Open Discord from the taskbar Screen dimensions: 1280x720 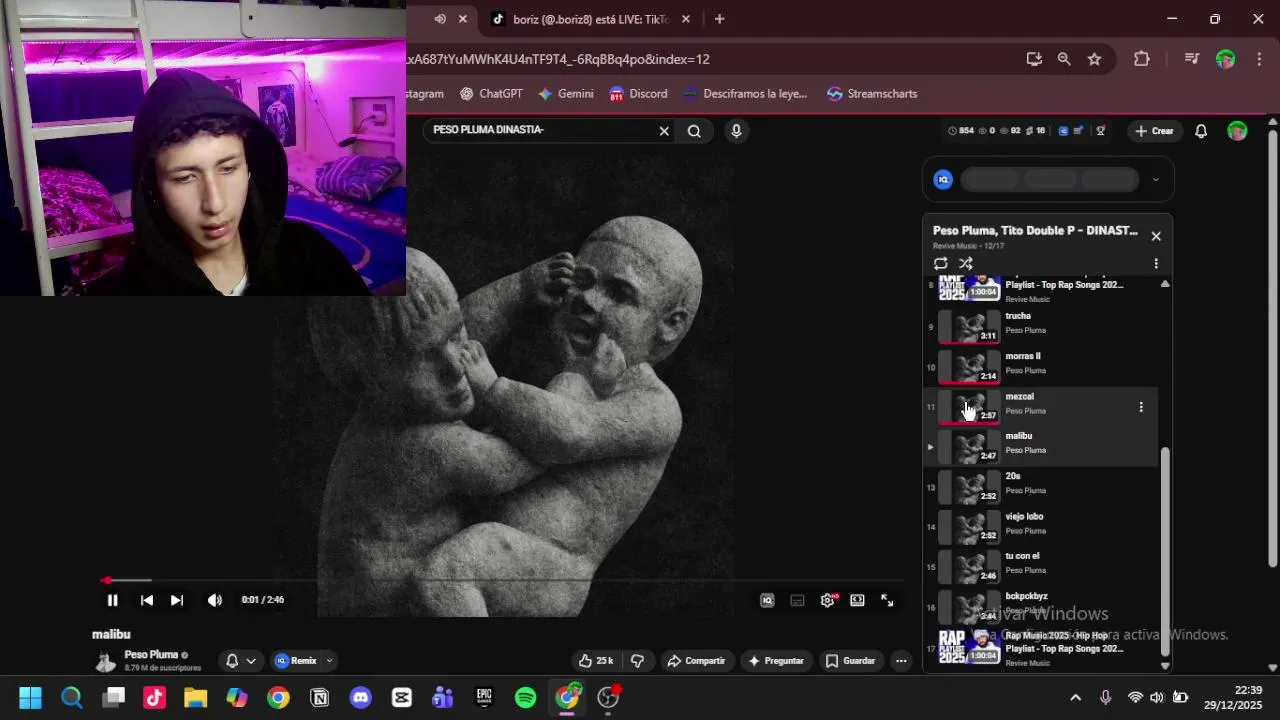coord(360,698)
